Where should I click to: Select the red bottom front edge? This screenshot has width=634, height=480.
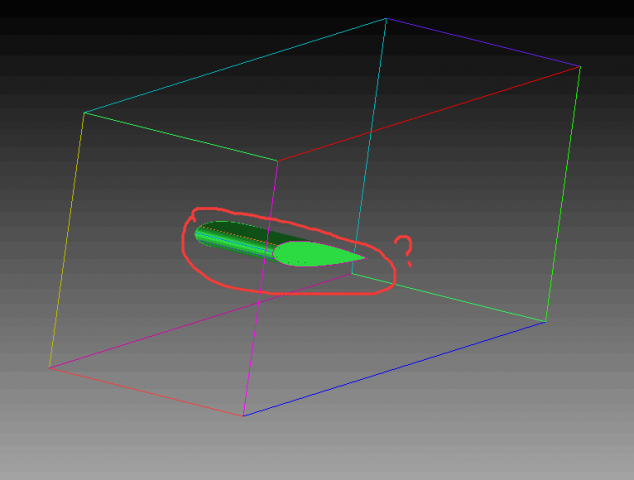point(146,391)
